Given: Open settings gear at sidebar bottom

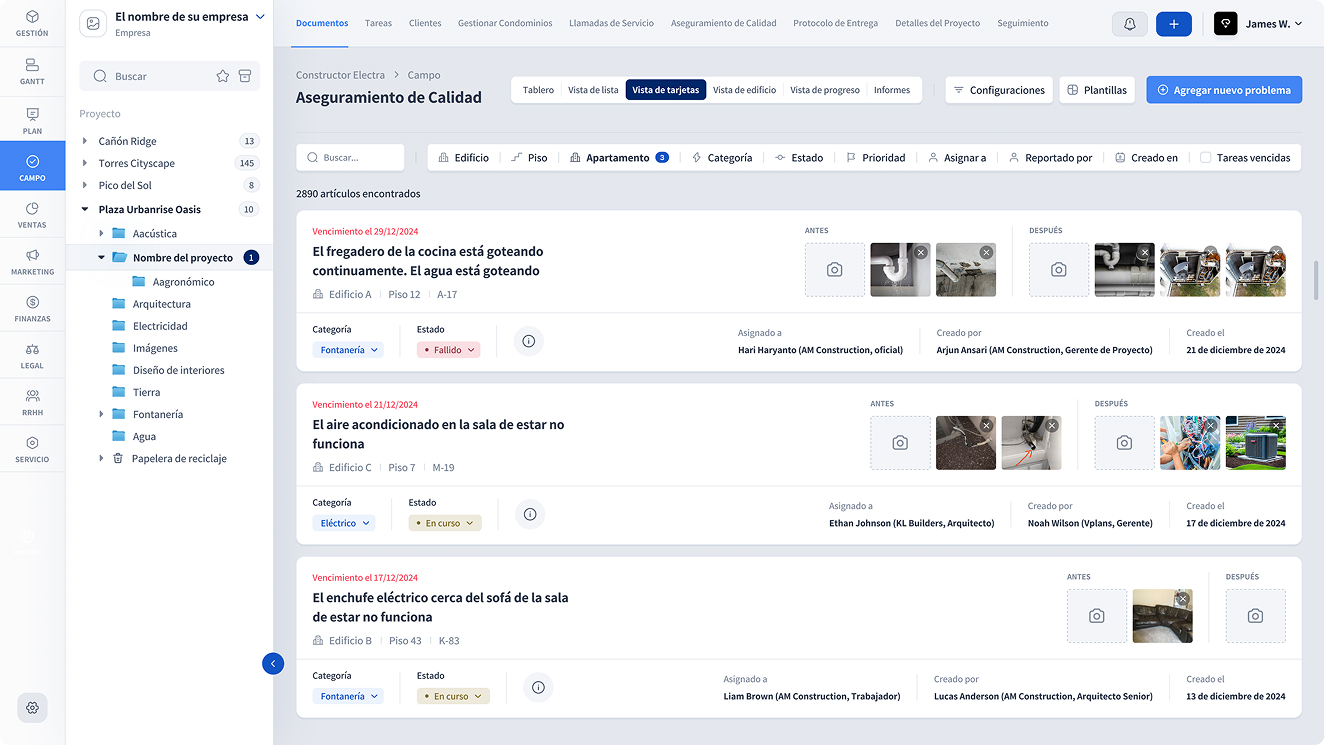Looking at the screenshot, I should tap(32, 707).
